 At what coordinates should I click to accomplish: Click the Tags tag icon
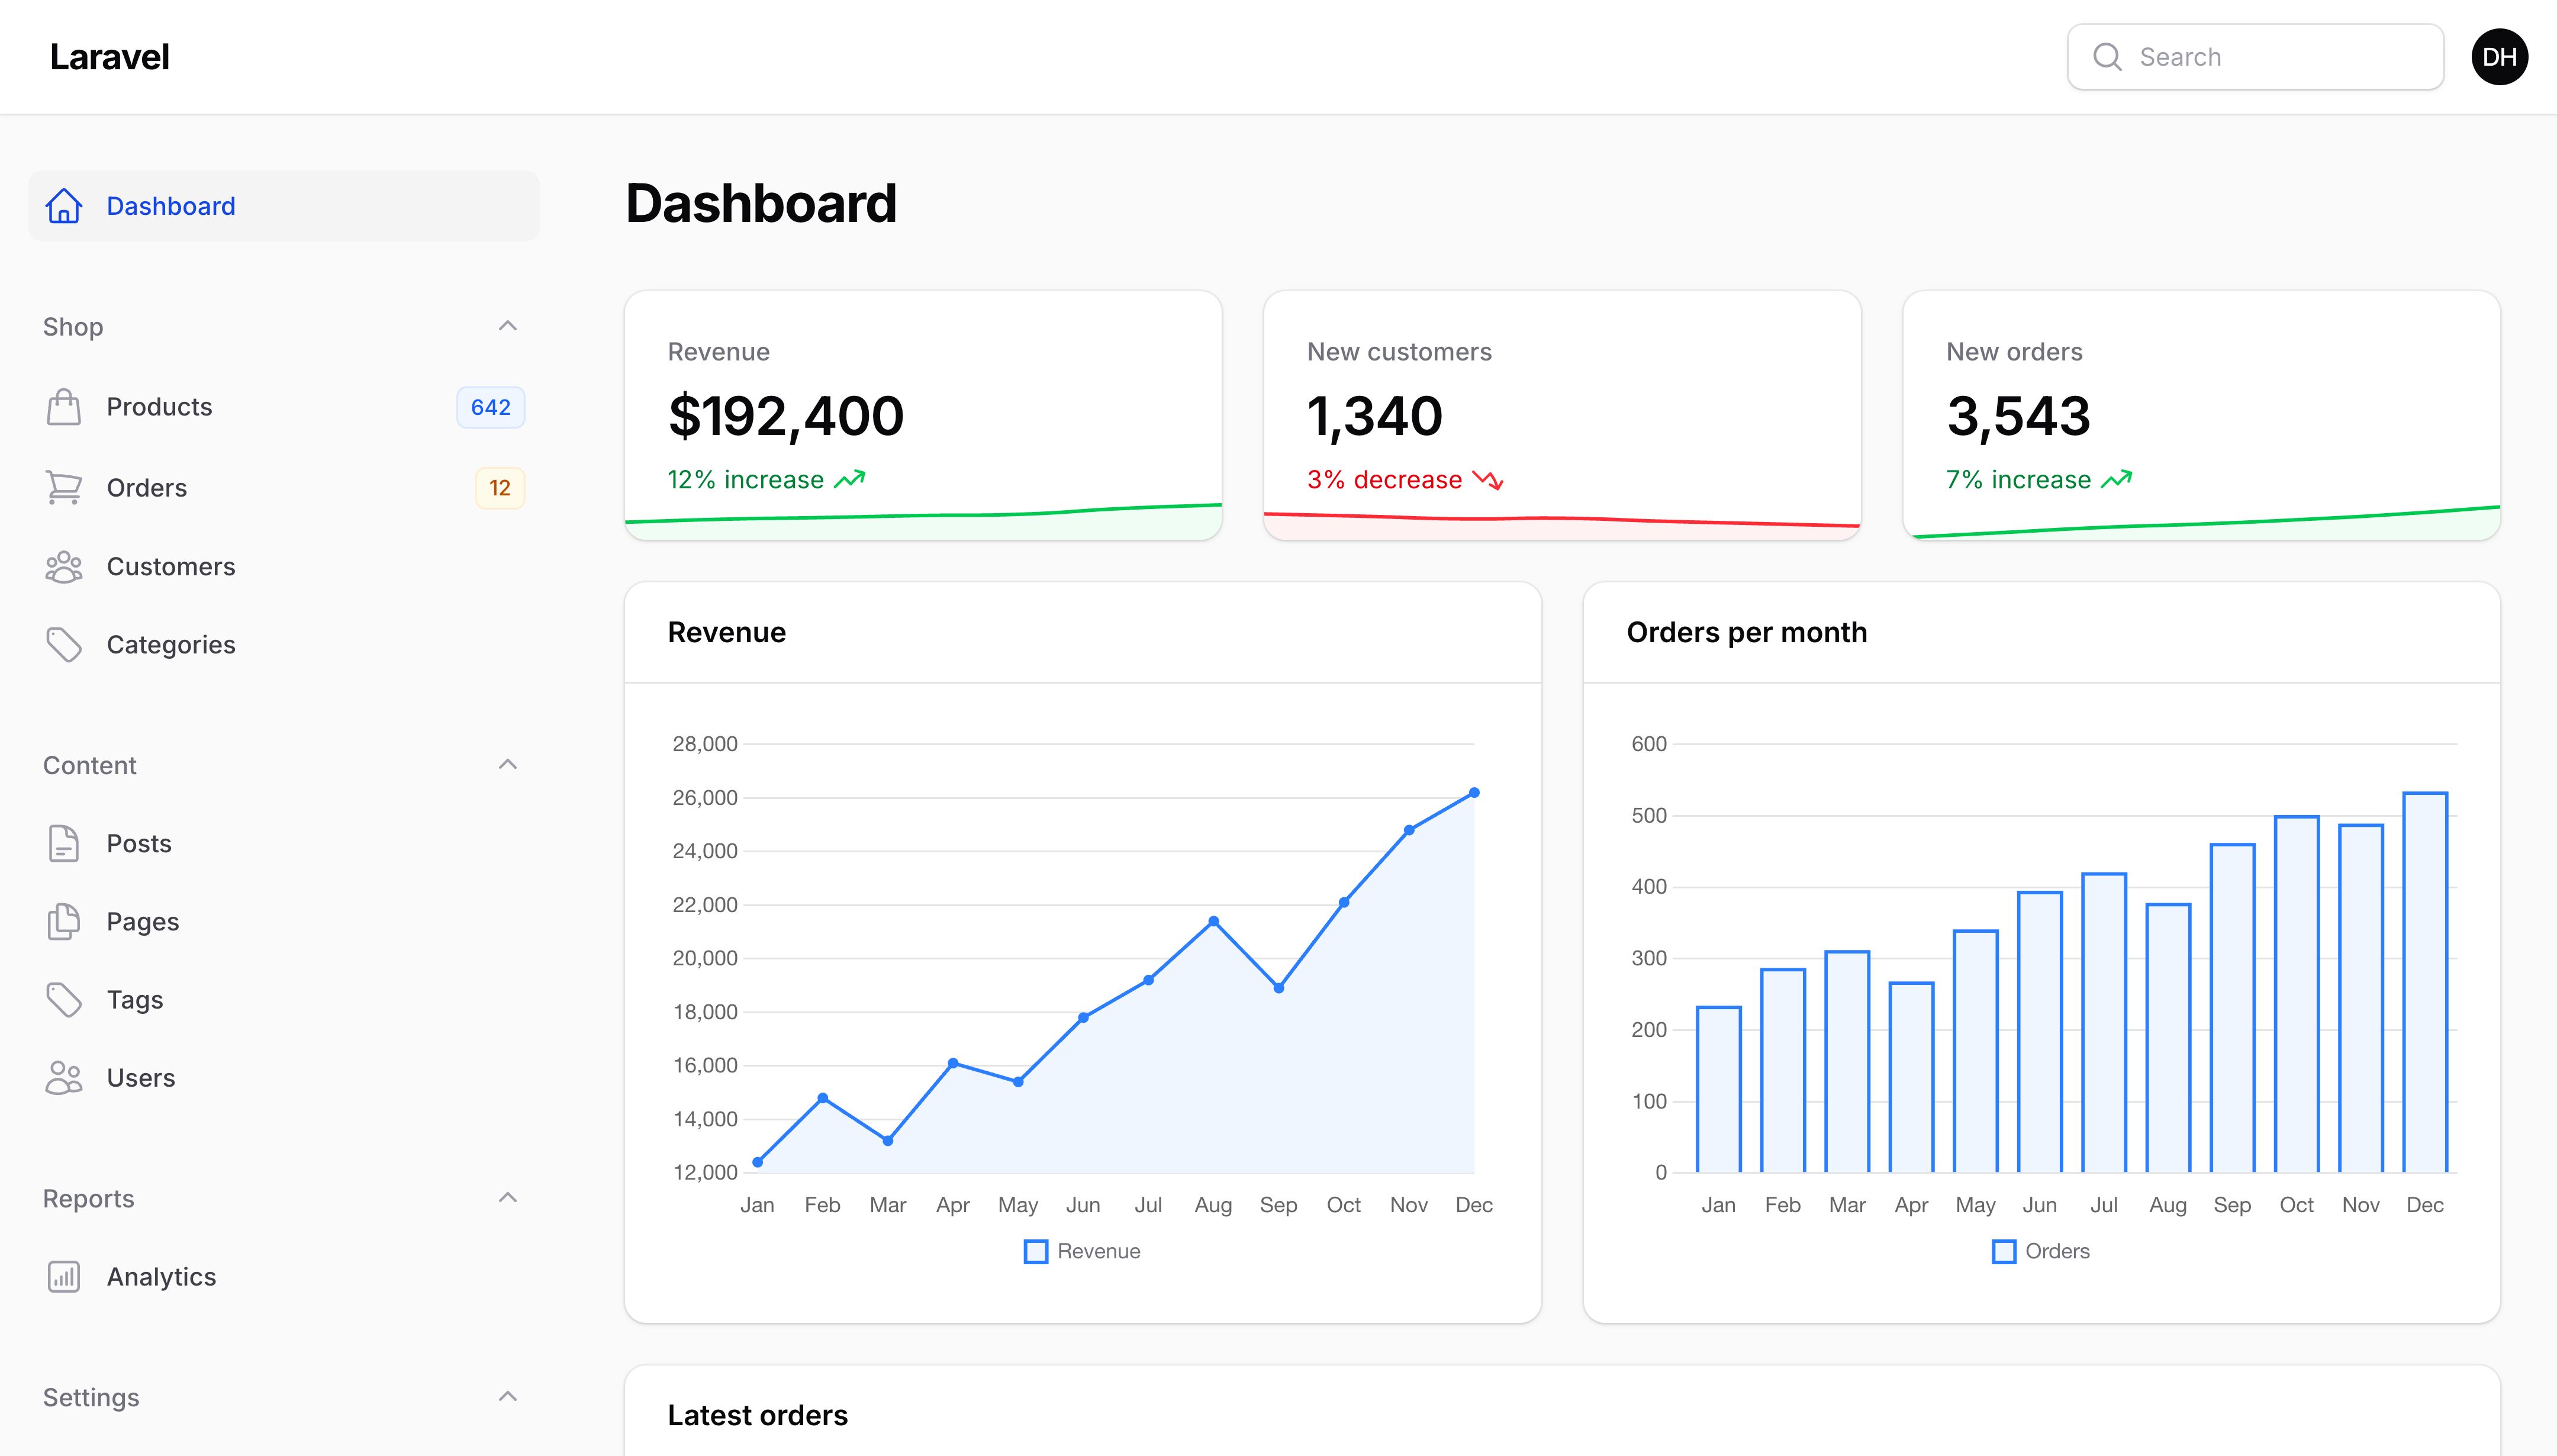click(64, 1000)
